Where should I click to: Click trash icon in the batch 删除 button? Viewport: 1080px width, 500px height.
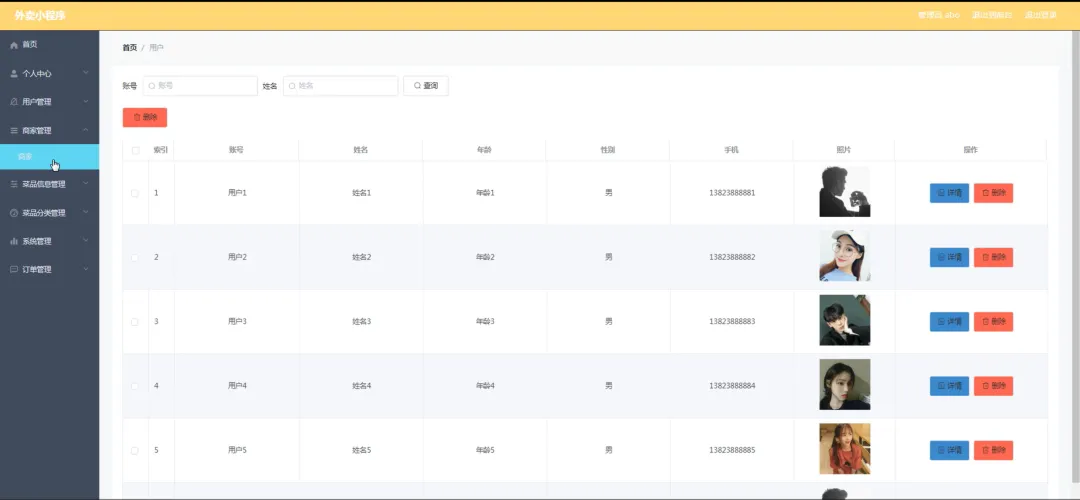click(x=137, y=118)
